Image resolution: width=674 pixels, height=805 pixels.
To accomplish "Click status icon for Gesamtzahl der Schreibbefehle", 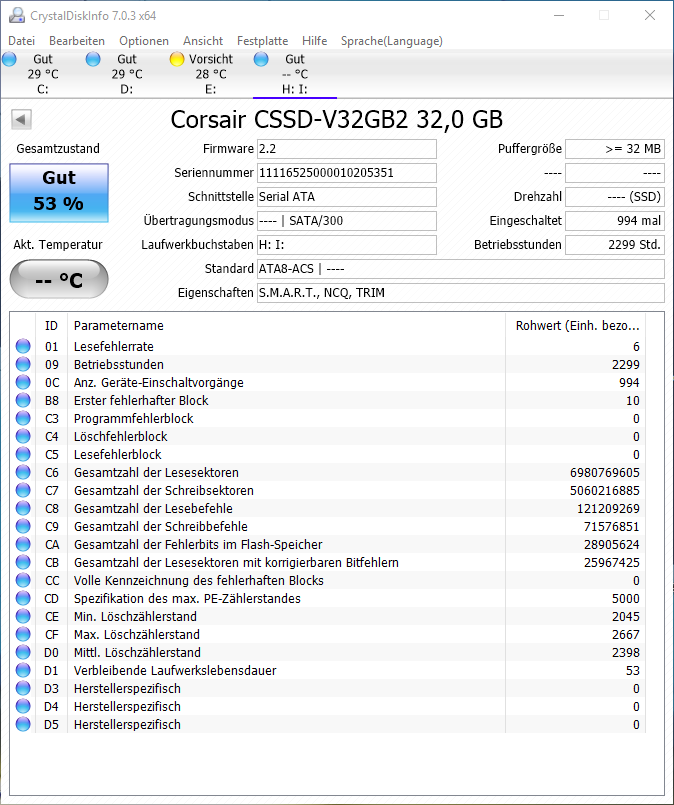I will pyautogui.click(x=23, y=526).
